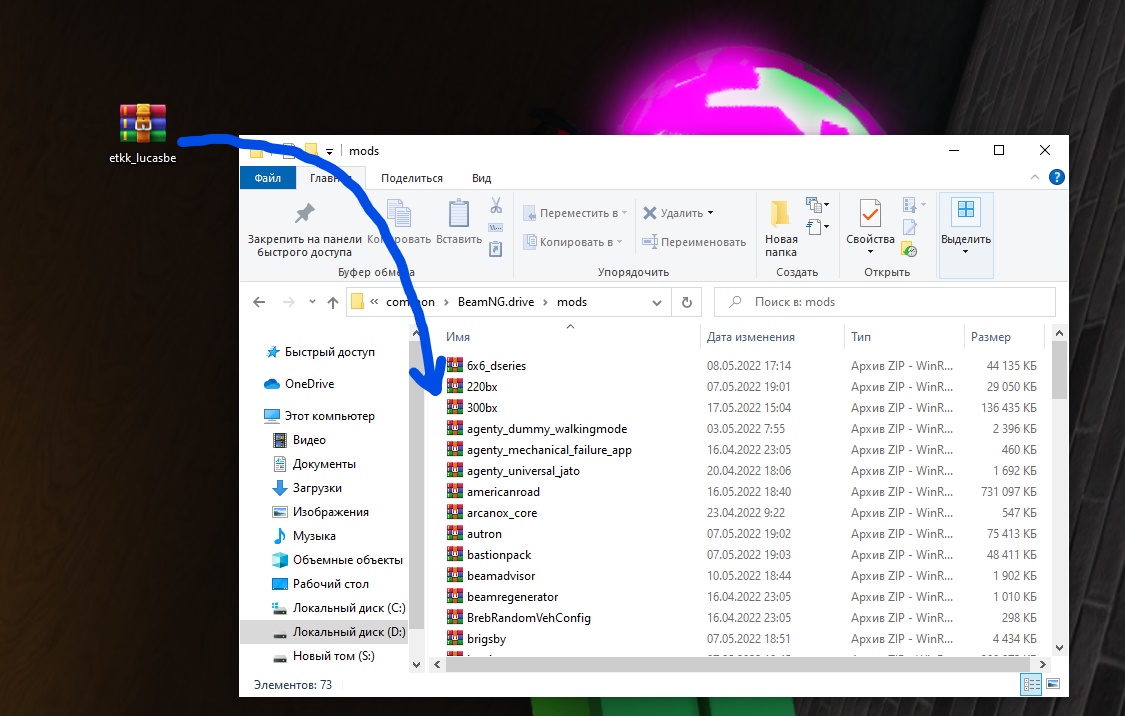This screenshot has width=1125, height=716.
Task: Open the help question mark icon
Action: (1056, 177)
